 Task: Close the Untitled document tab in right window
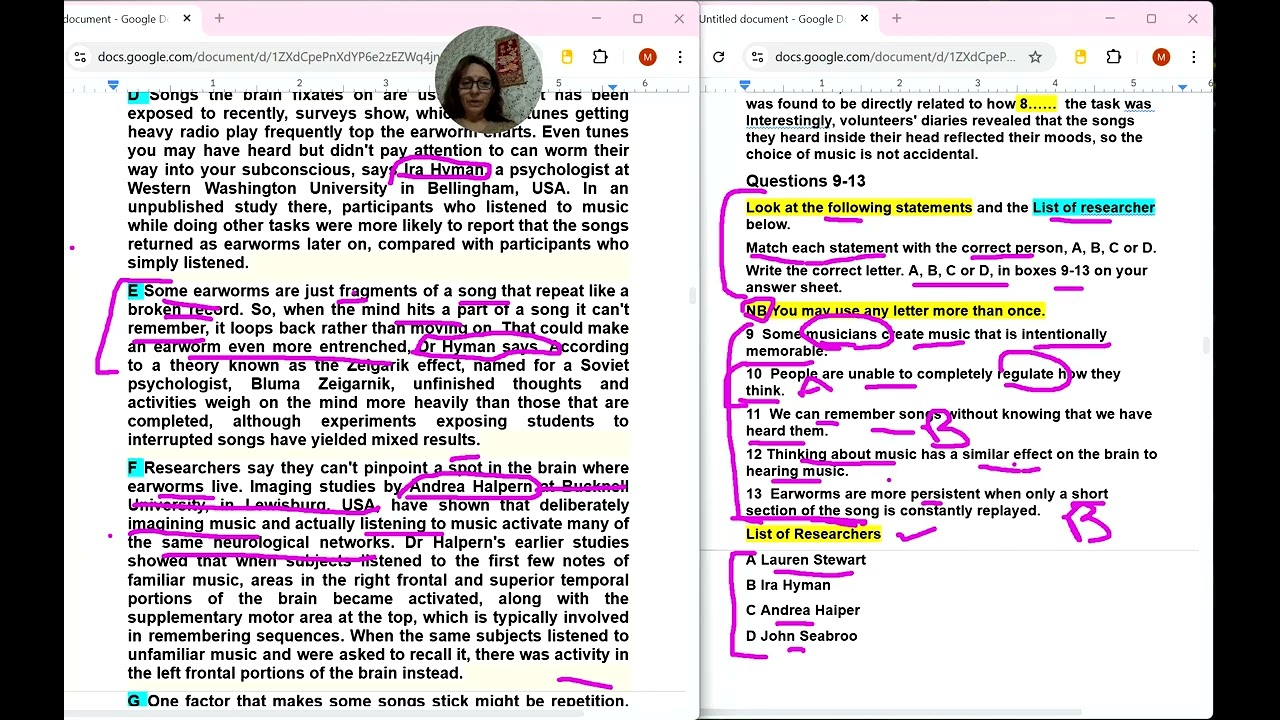point(864,18)
